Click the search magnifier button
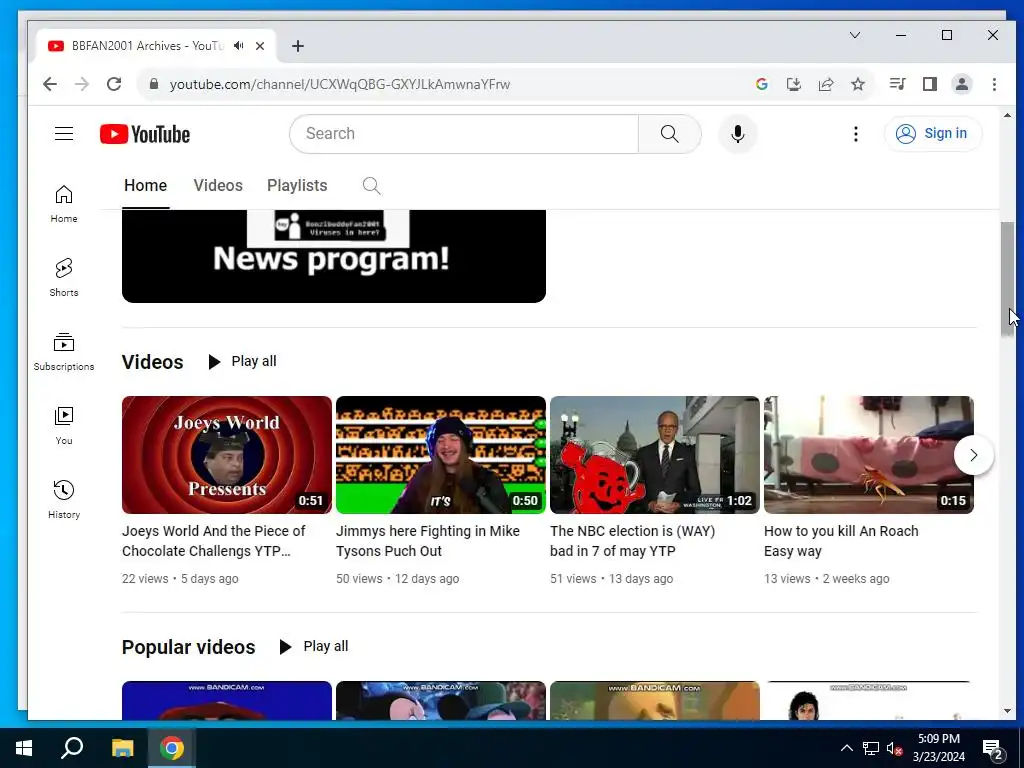The height and width of the screenshot is (768, 1024). click(x=669, y=134)
